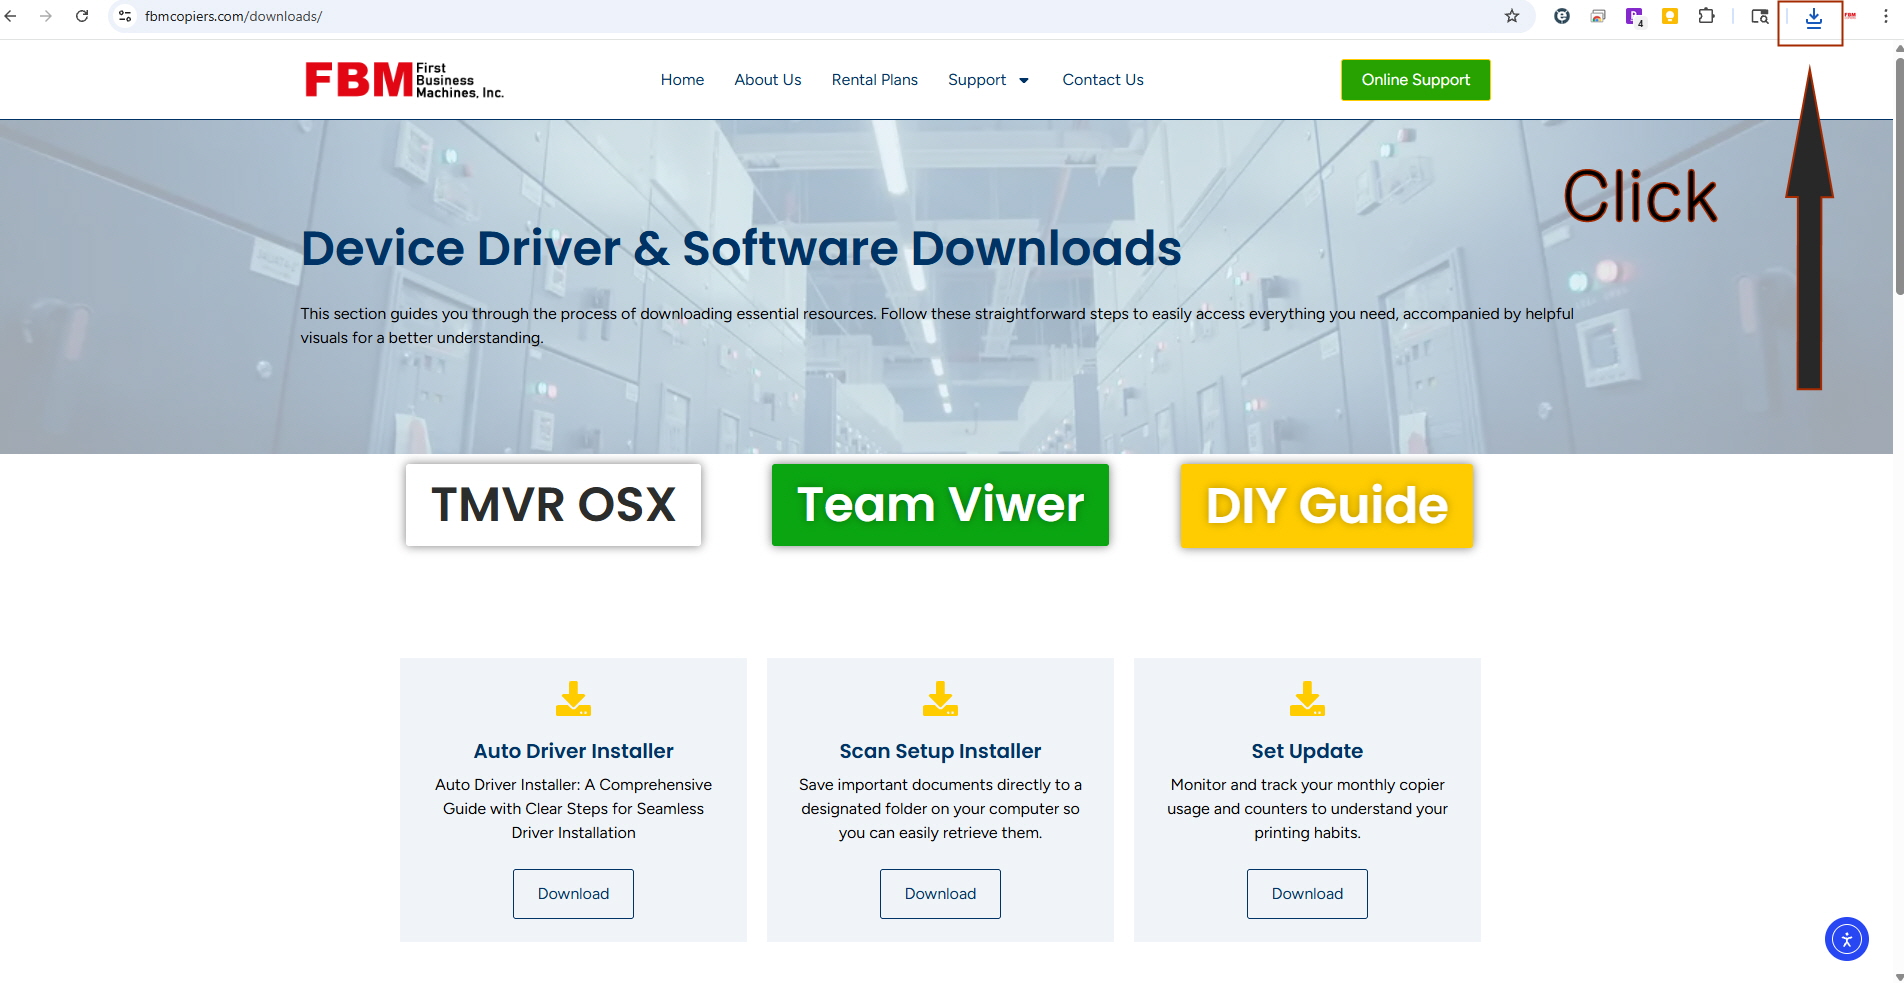Open the Rental Plans page

tap(874, 80)
